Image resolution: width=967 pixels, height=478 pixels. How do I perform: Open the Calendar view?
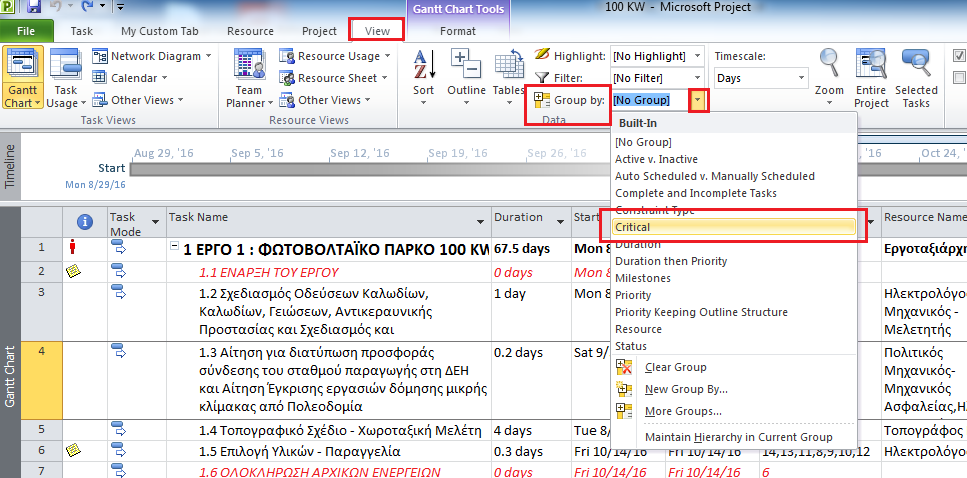[x=130, y=78]
